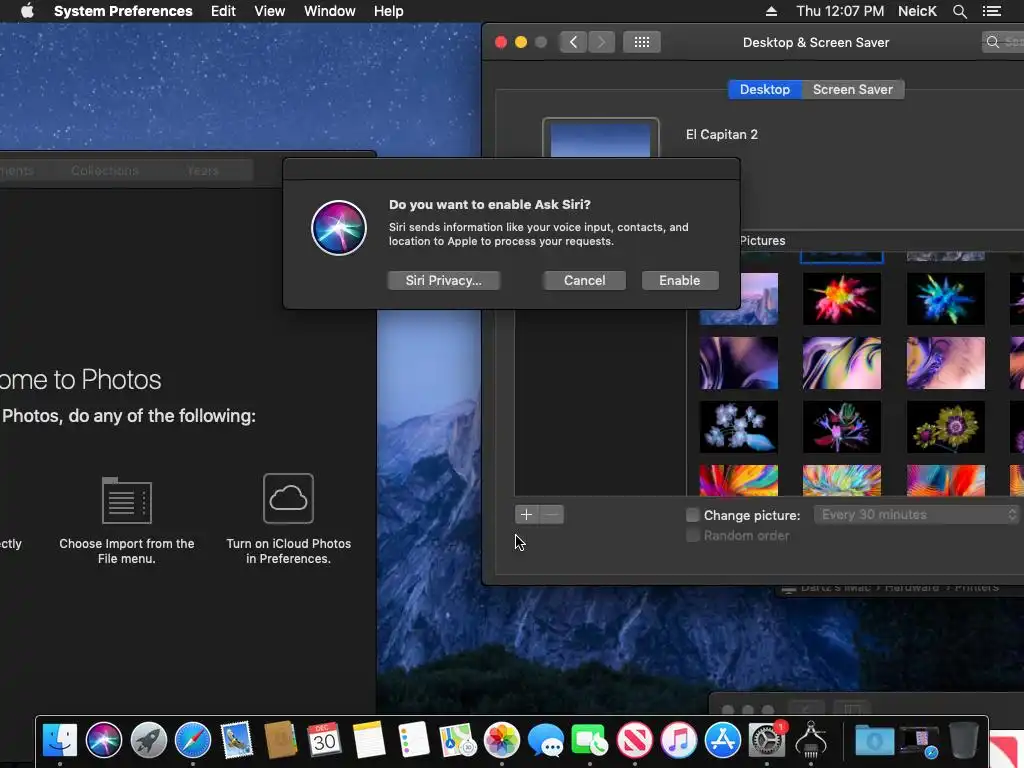Click the El Capitan 2 label
1024x768 pixels.
click(722, 135)
